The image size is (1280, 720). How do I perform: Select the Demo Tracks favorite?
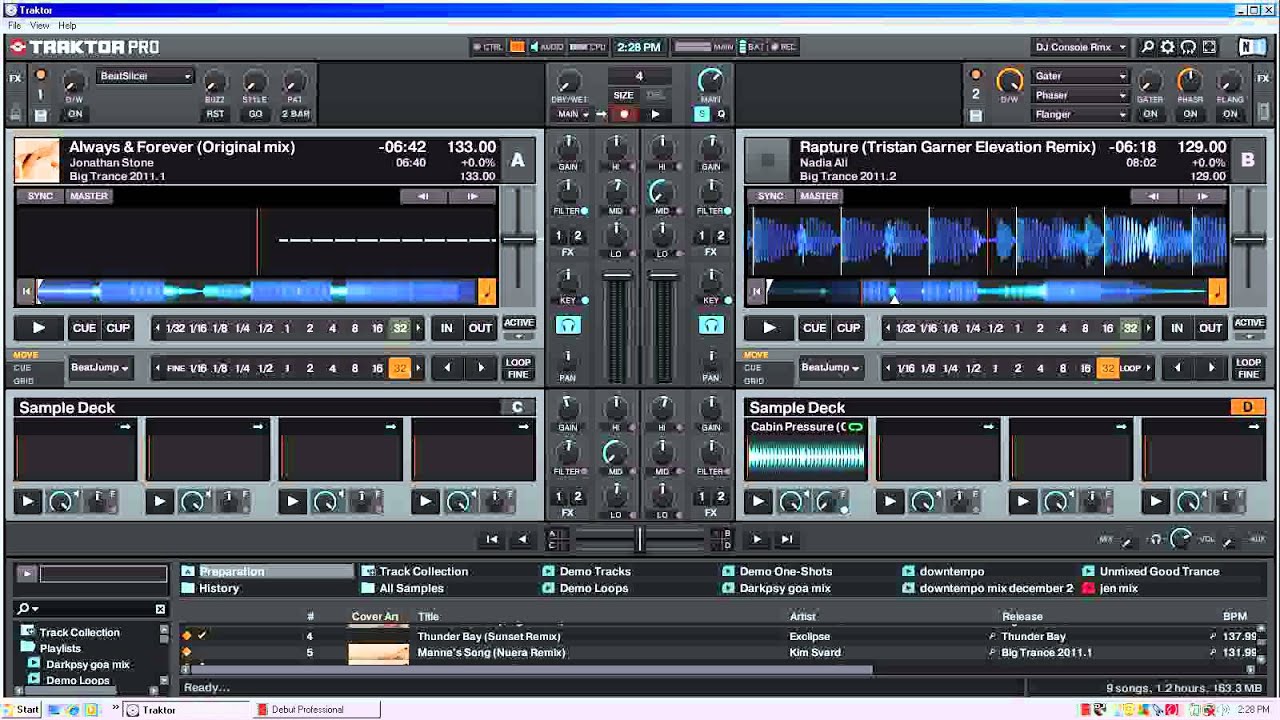tap(595, 571)
